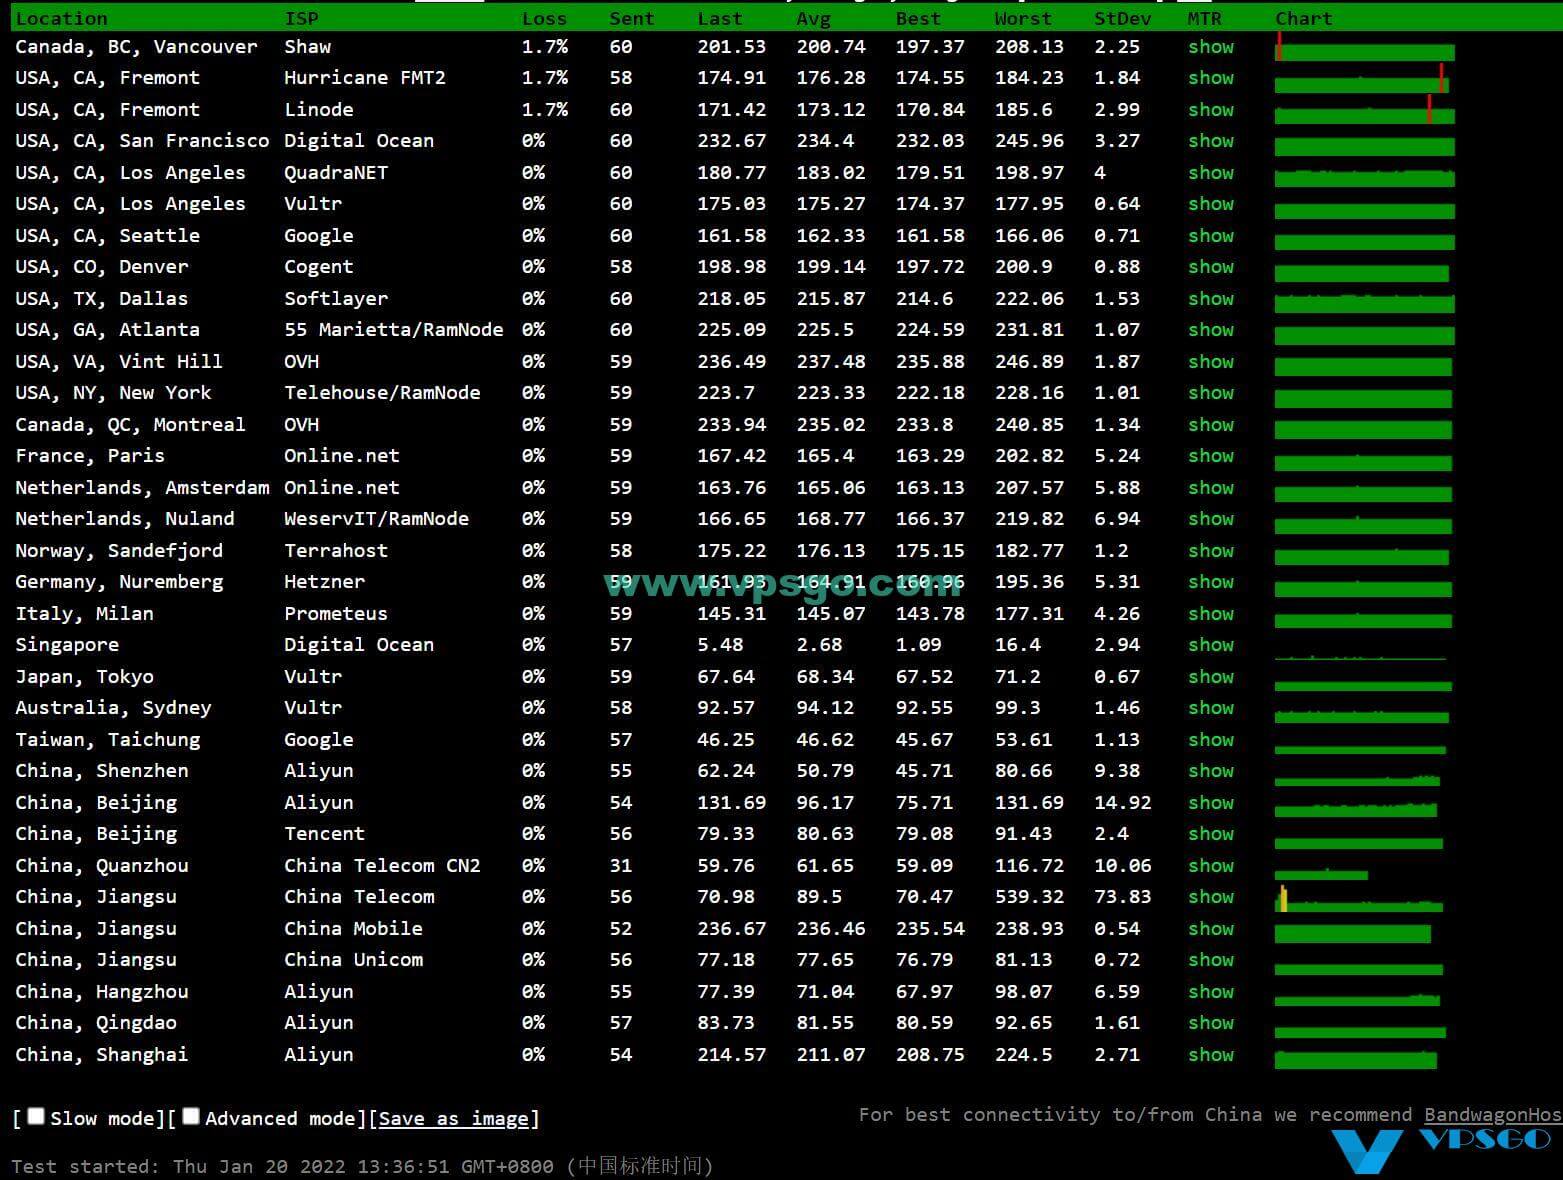Screen dimensions: 1563x1180
Task: Click the 539.32 worst latency value
Action: coord(1029,897)
